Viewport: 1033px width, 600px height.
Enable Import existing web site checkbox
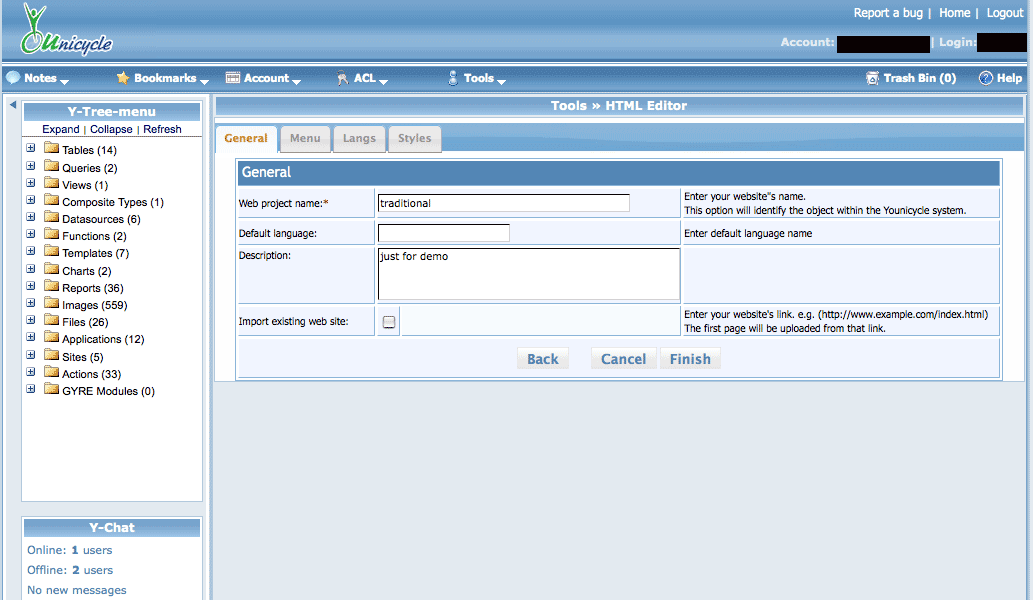pyautogui.click(x=389, y=322)
